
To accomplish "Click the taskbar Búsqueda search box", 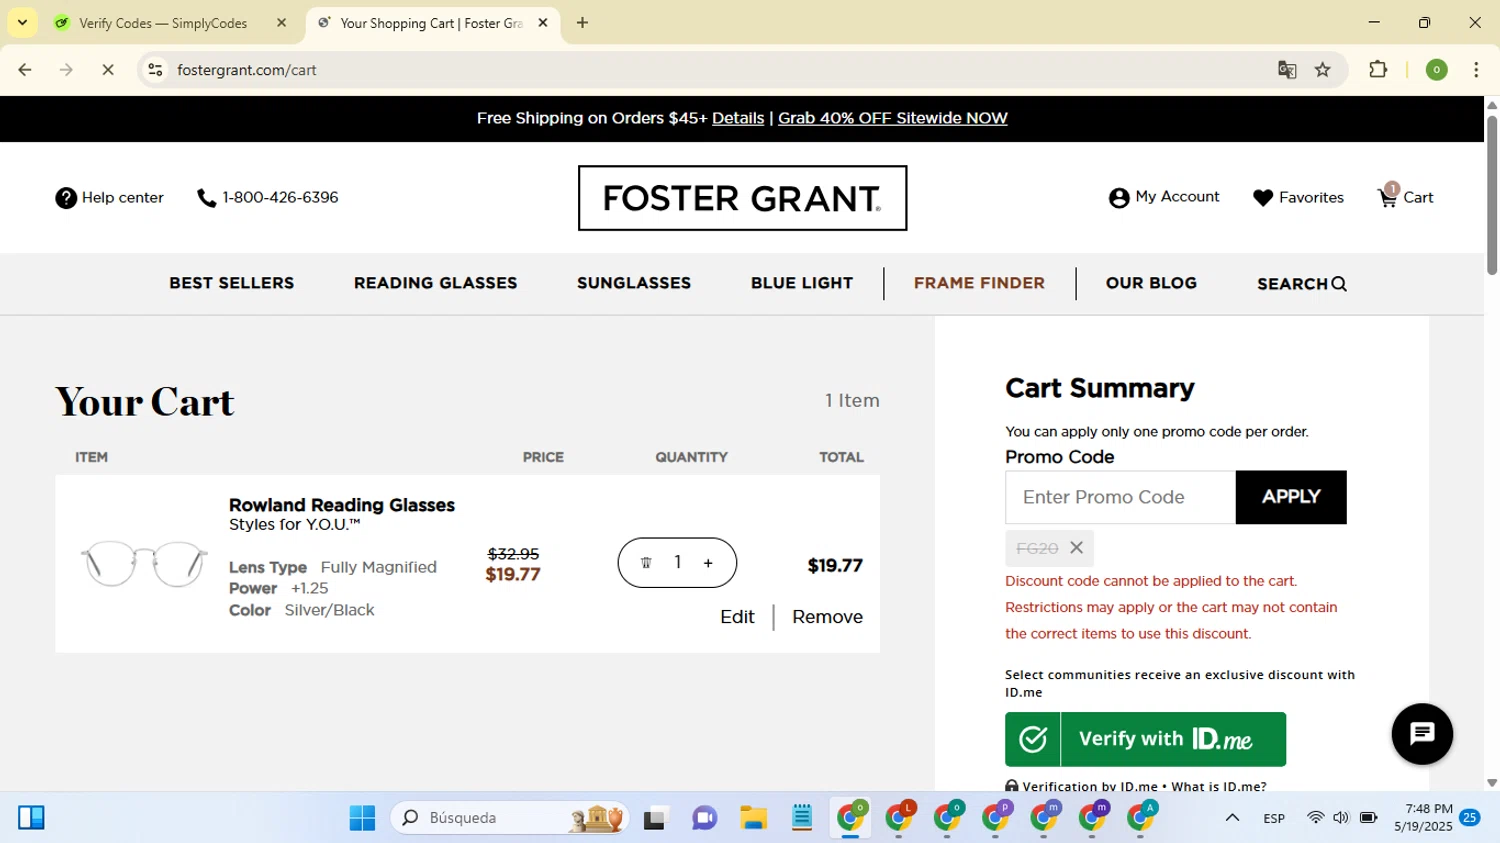I will click(x=510, y=818).
